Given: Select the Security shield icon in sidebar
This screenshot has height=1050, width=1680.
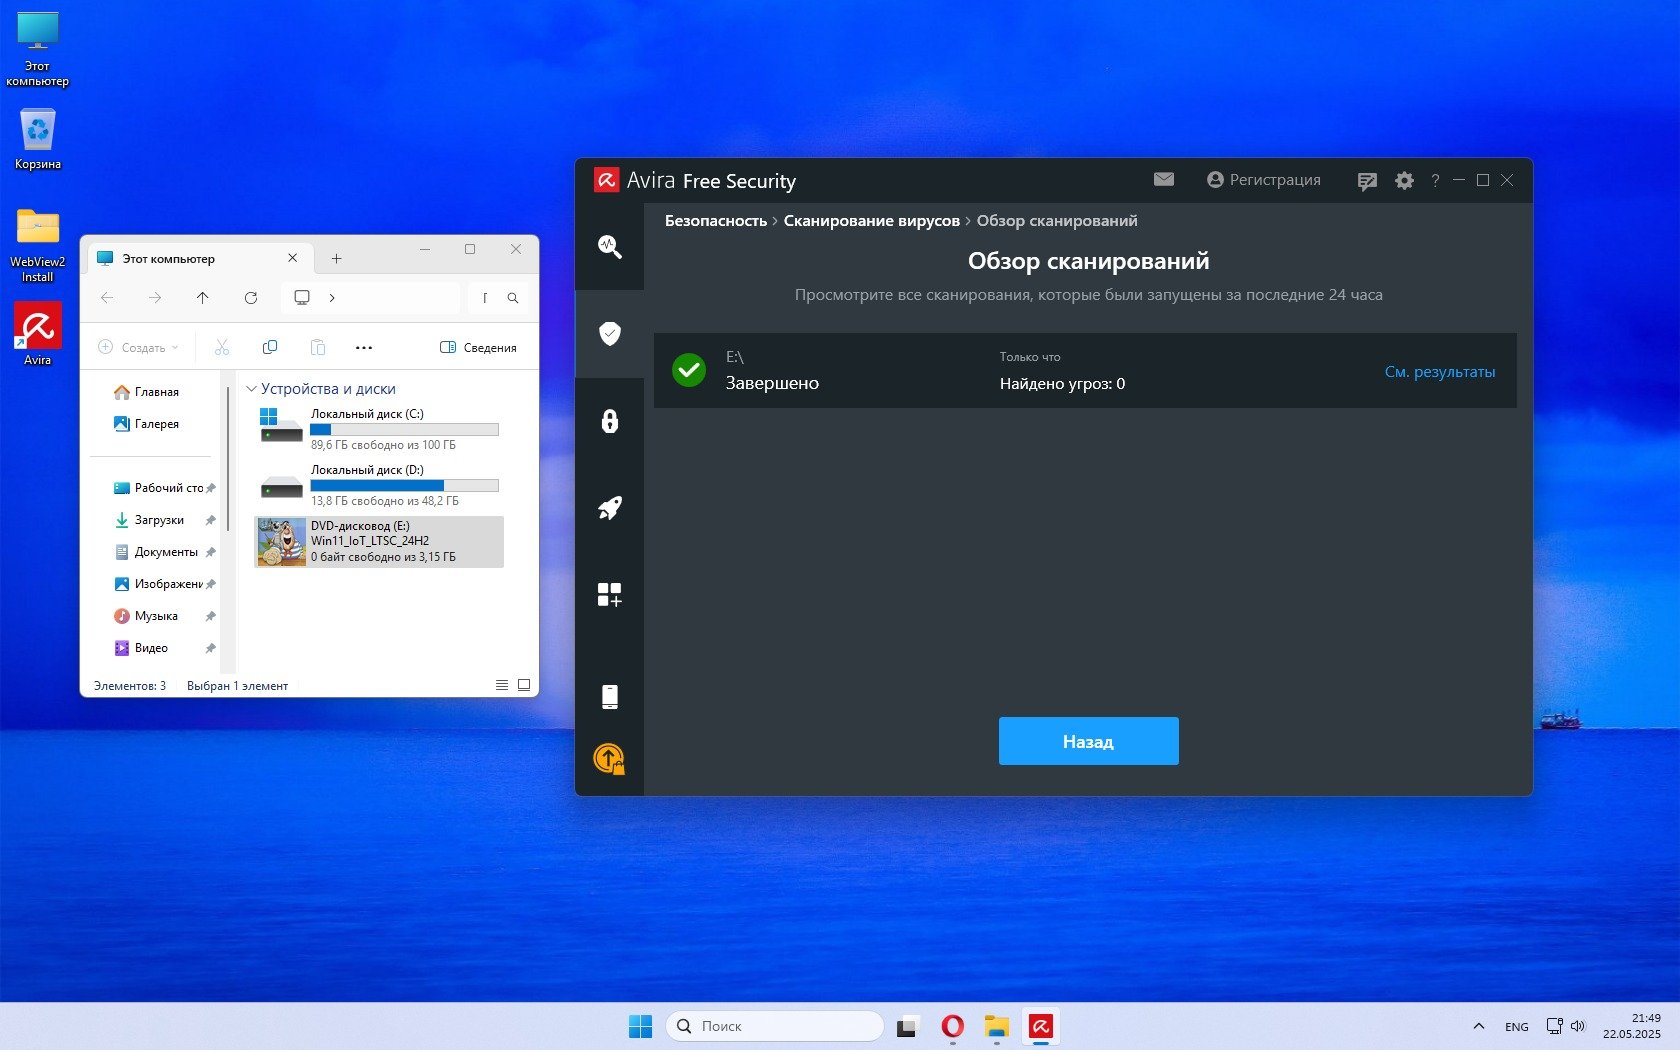Looking at the screenshot, I should point(609,333).
